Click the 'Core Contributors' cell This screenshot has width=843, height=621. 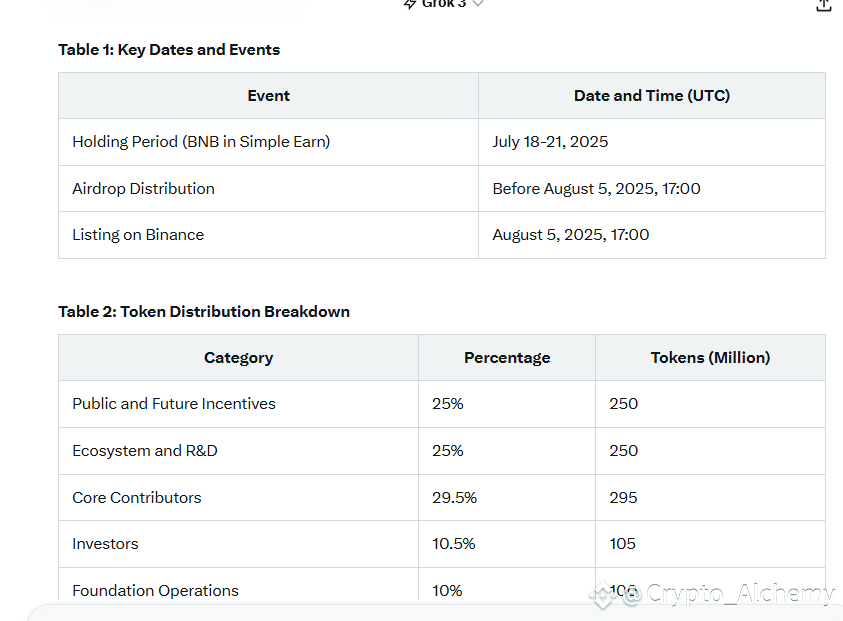238,497
